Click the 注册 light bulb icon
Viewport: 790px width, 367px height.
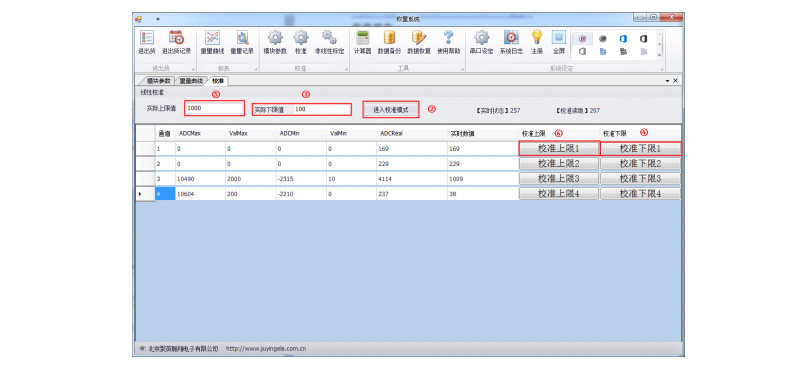[537, 42]
